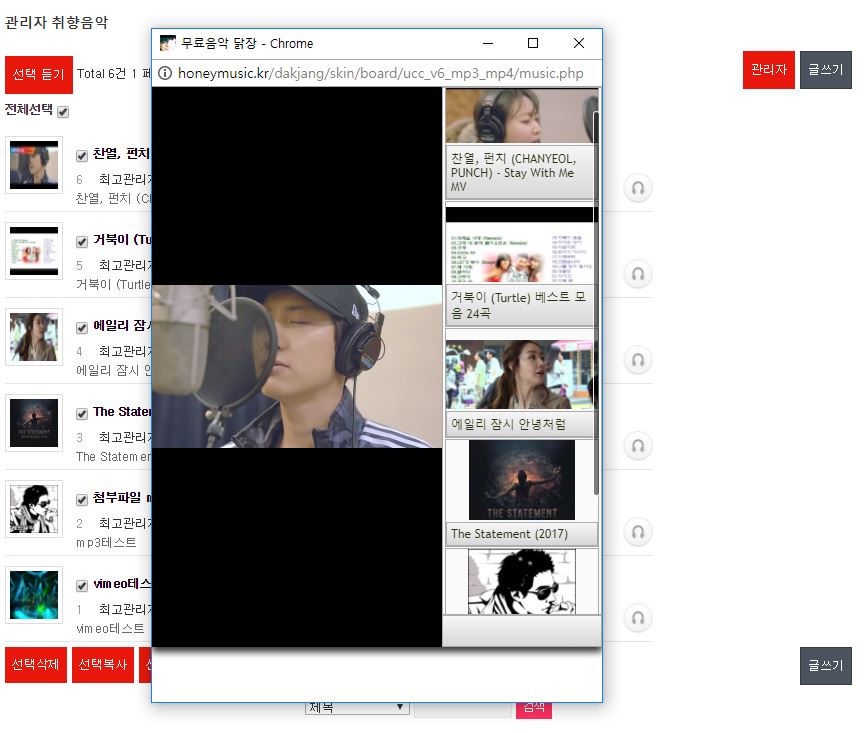Click the popup window's title bar favicon
This screenshot has height=733, width=868.
click(168, 43)
